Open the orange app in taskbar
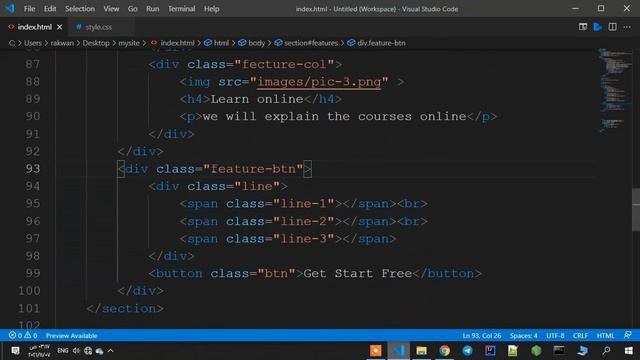The width and height of the screenshot is (640, 360). point(376,351)
